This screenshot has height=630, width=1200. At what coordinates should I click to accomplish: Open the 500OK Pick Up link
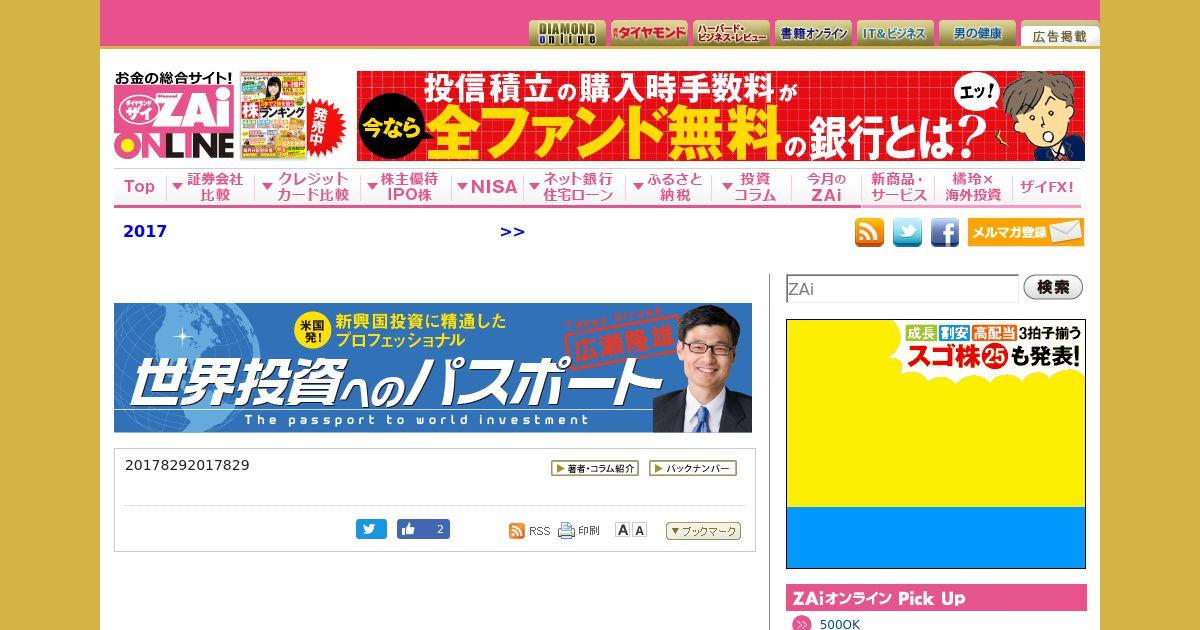[839, 624]
